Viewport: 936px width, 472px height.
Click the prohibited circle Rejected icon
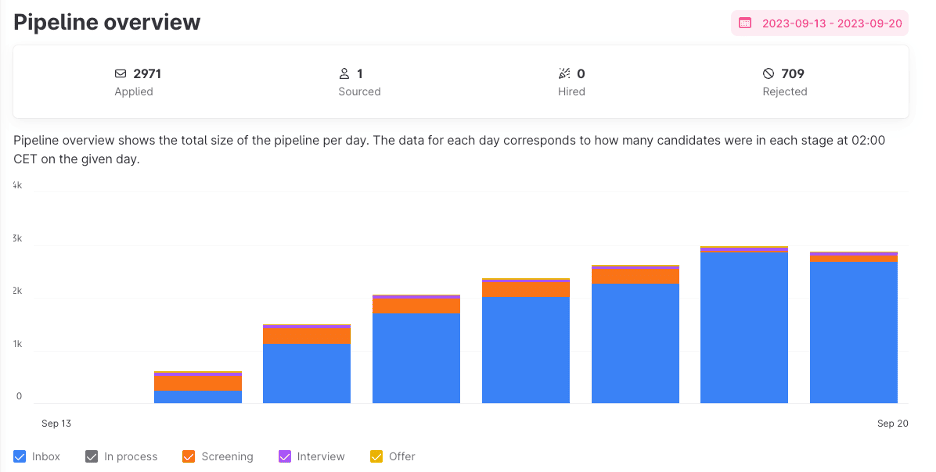point(768,73)
